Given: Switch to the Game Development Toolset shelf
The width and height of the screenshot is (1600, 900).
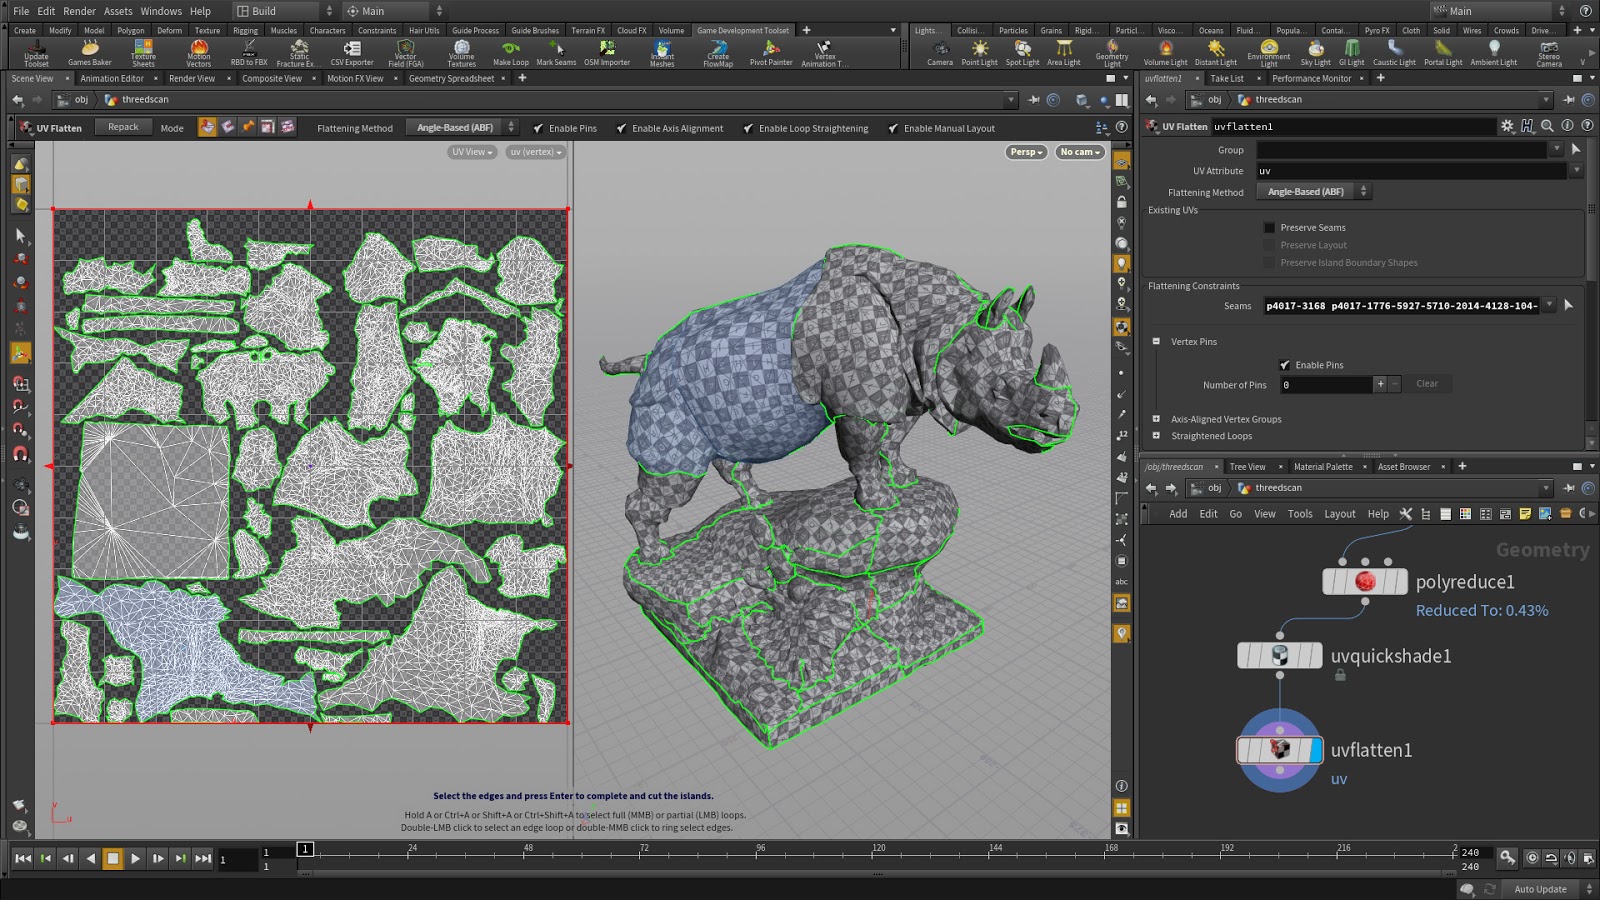Looking at the screenshot, I should (x=743, y=30).
